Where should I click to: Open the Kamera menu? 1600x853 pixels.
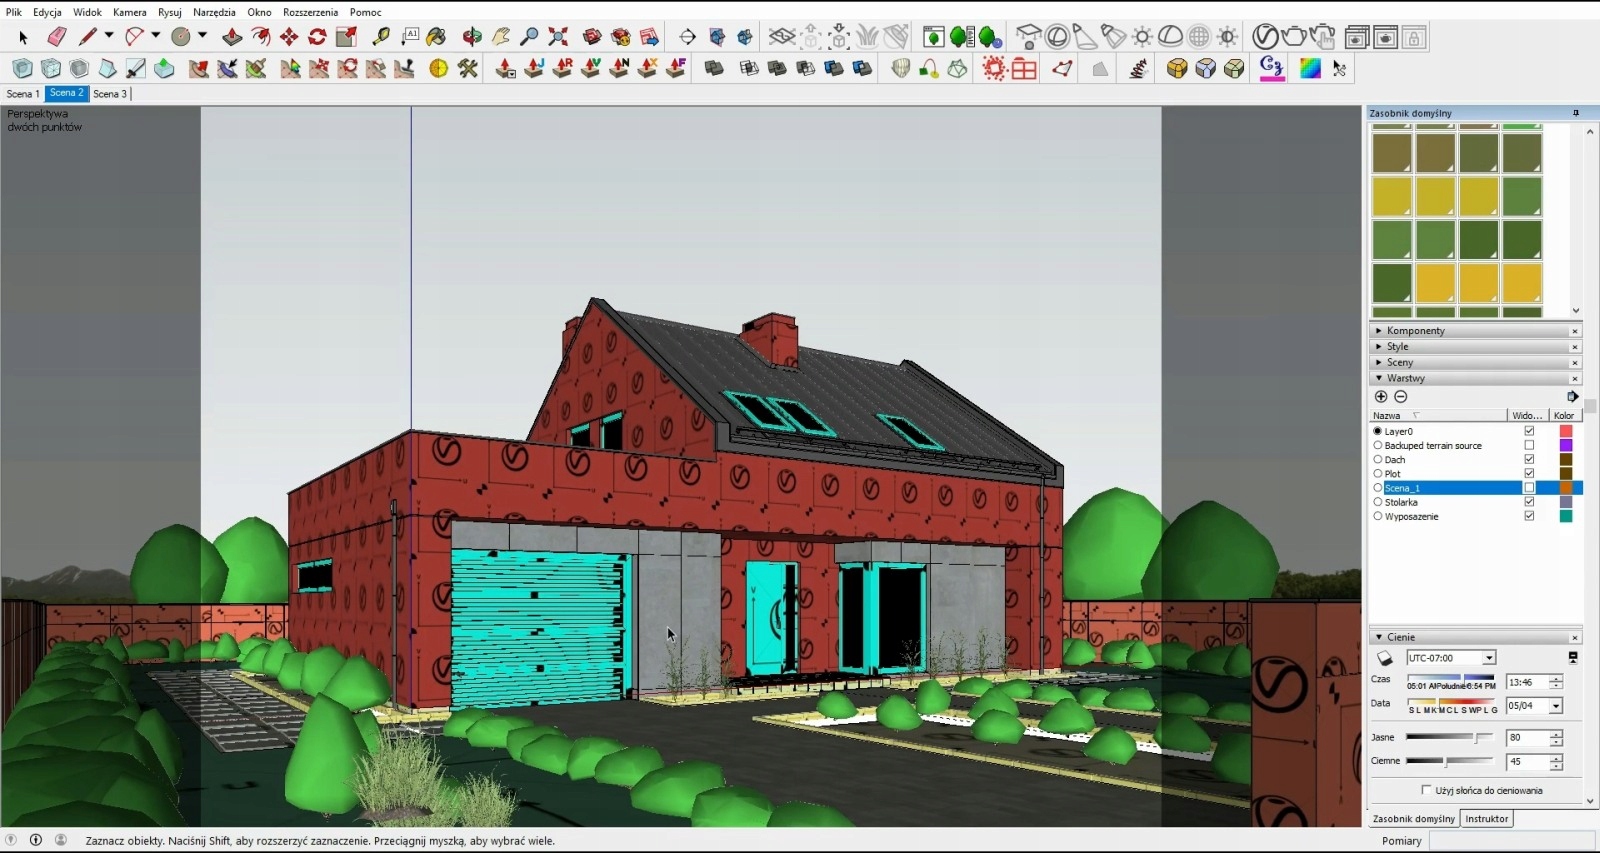(129, 12)
